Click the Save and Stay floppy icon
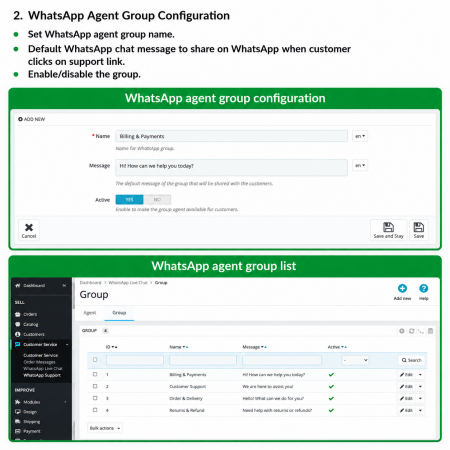Image resolution: width=450 pixels, height=450 pixels. pos(388,227)
